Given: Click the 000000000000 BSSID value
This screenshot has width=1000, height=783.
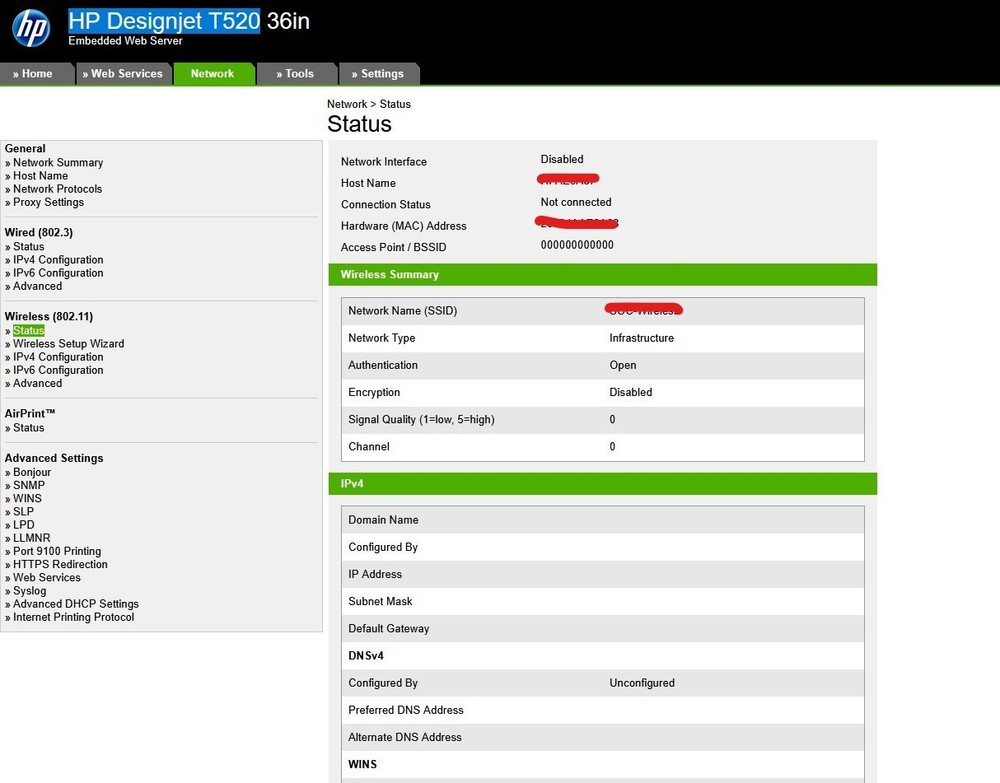Looking at the screenshot, I should pyautogui.click(x=577, y=245).
